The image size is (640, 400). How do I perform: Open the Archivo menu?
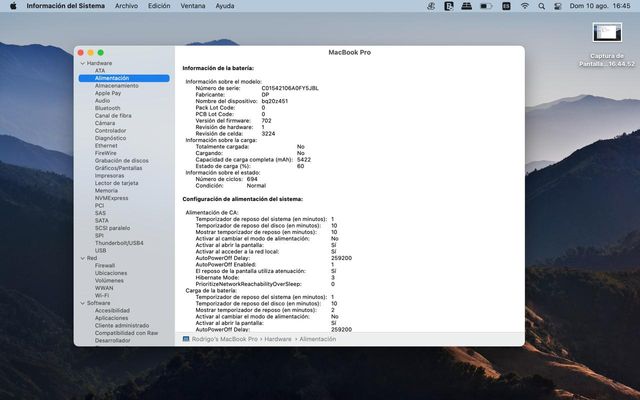point(126,6)
